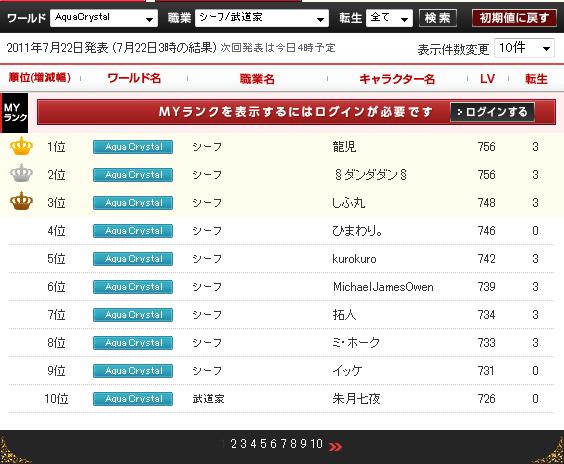This screenshot has height=464, width=564.
Task: Go to page 2
Action: pos(234,444)
